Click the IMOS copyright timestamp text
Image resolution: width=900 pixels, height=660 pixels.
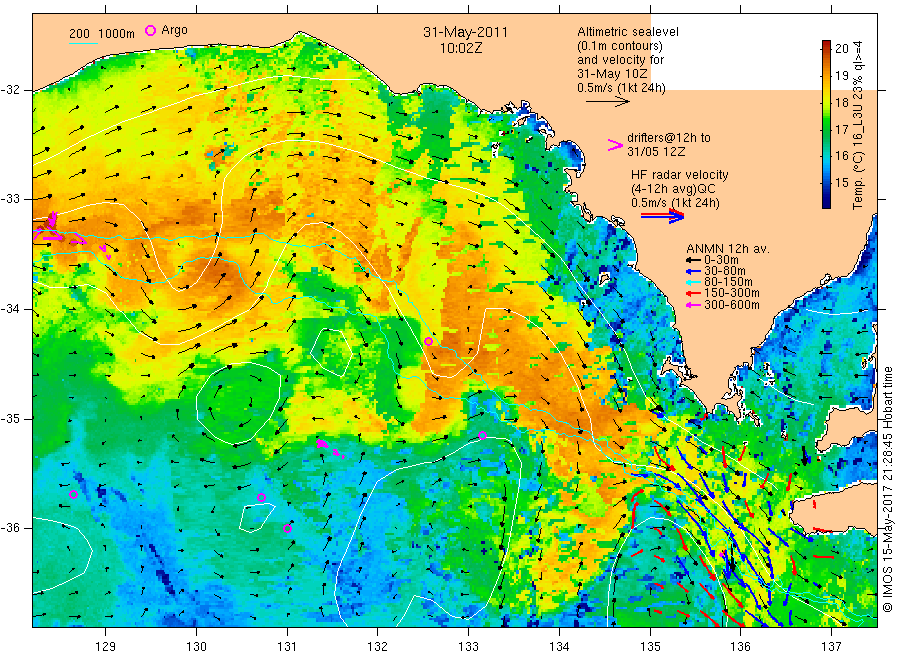point(888,488)
